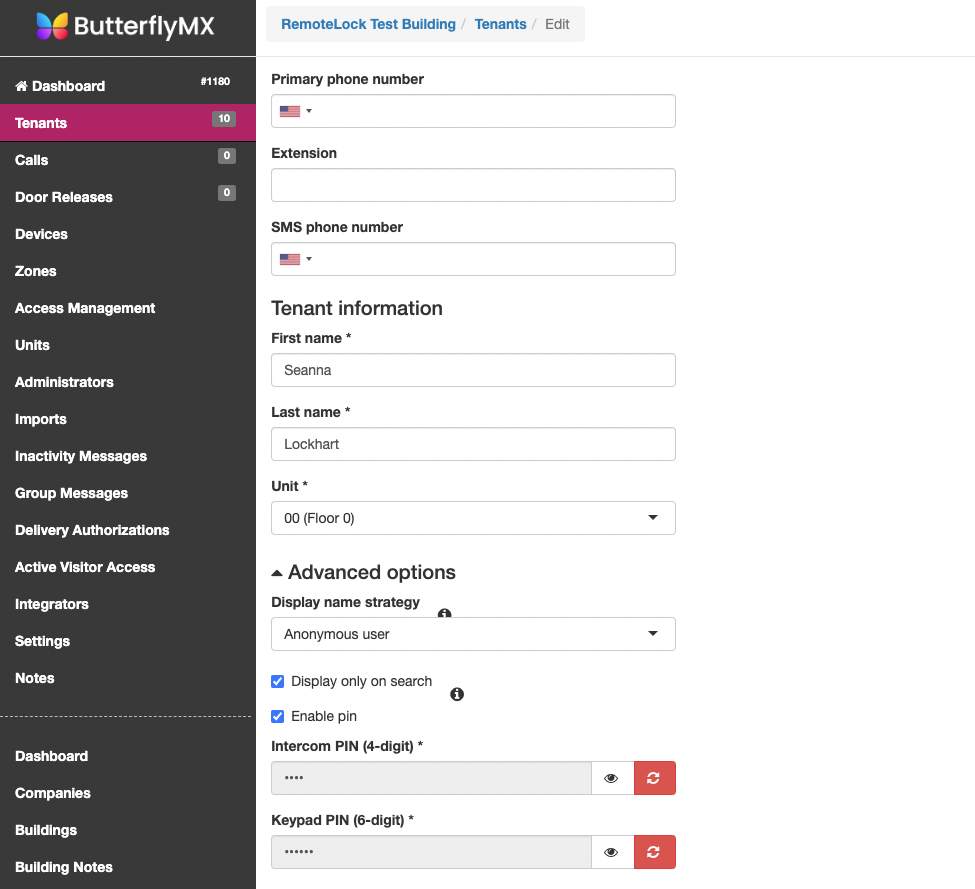
Task: Open the Tenants section in the sidebar
Action: (41, 123)
